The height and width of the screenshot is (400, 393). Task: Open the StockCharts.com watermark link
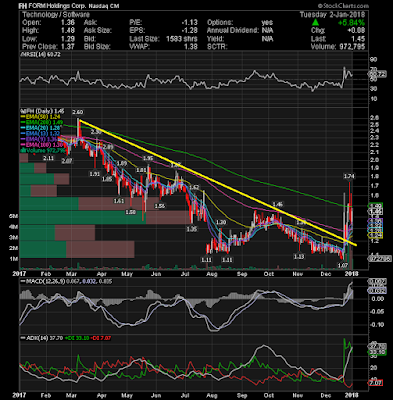click(x=343, y=6)
